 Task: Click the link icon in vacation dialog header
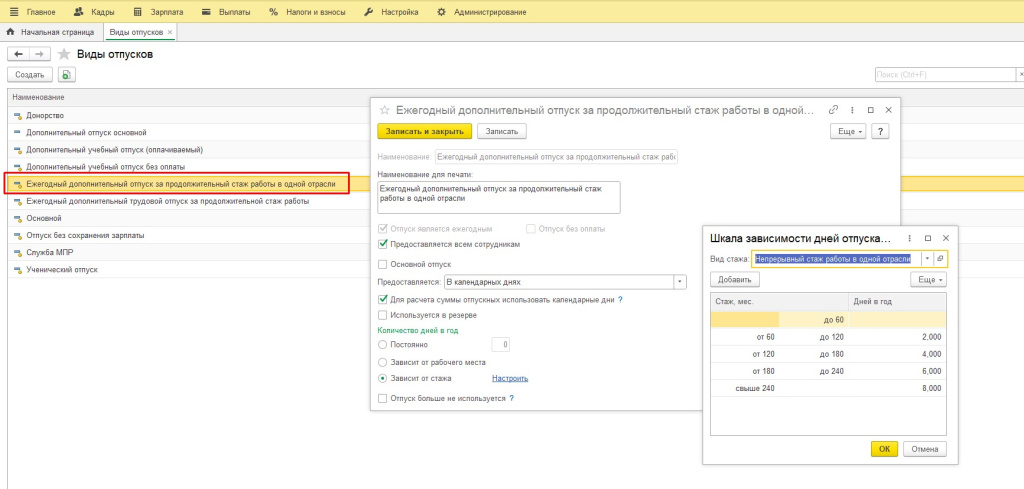833,110
